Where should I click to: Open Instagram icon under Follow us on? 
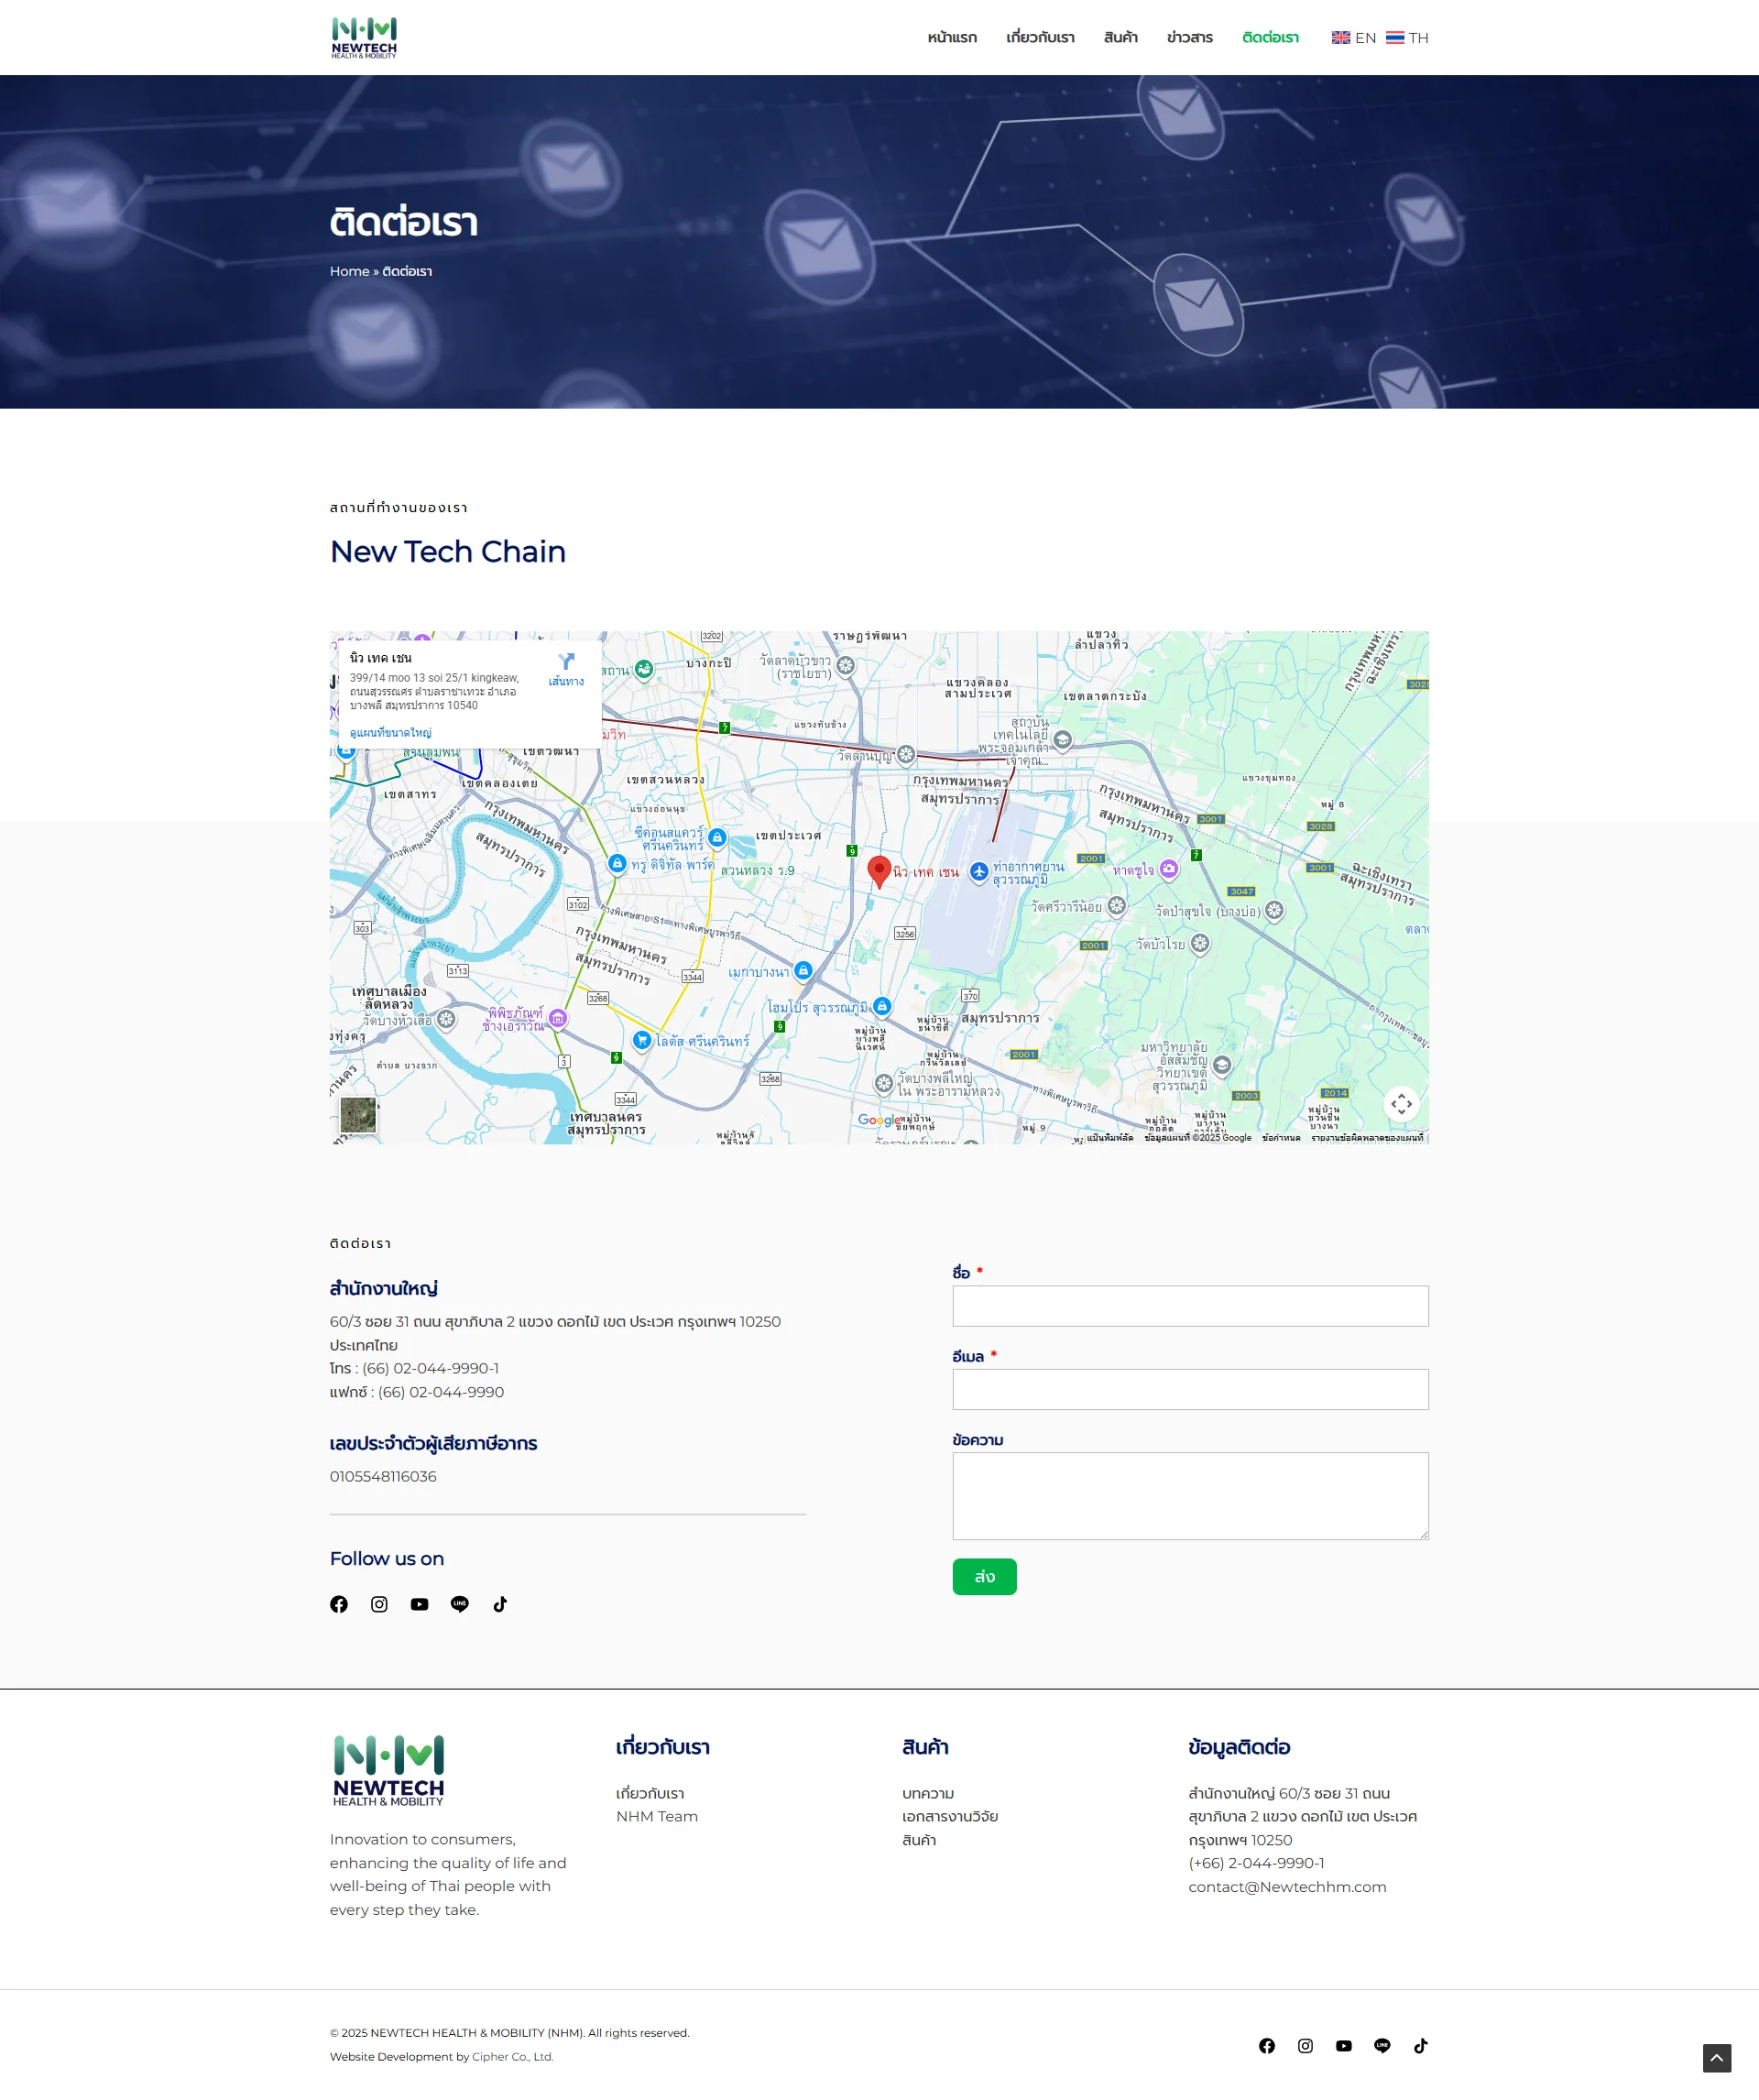pos(379,1604)
